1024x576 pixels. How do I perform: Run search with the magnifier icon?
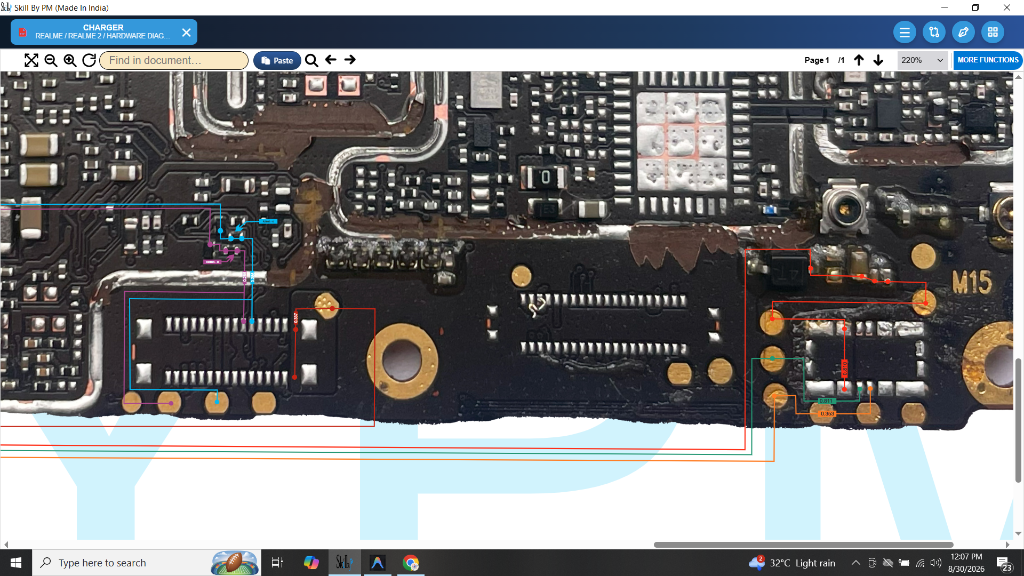pos(312,60)
